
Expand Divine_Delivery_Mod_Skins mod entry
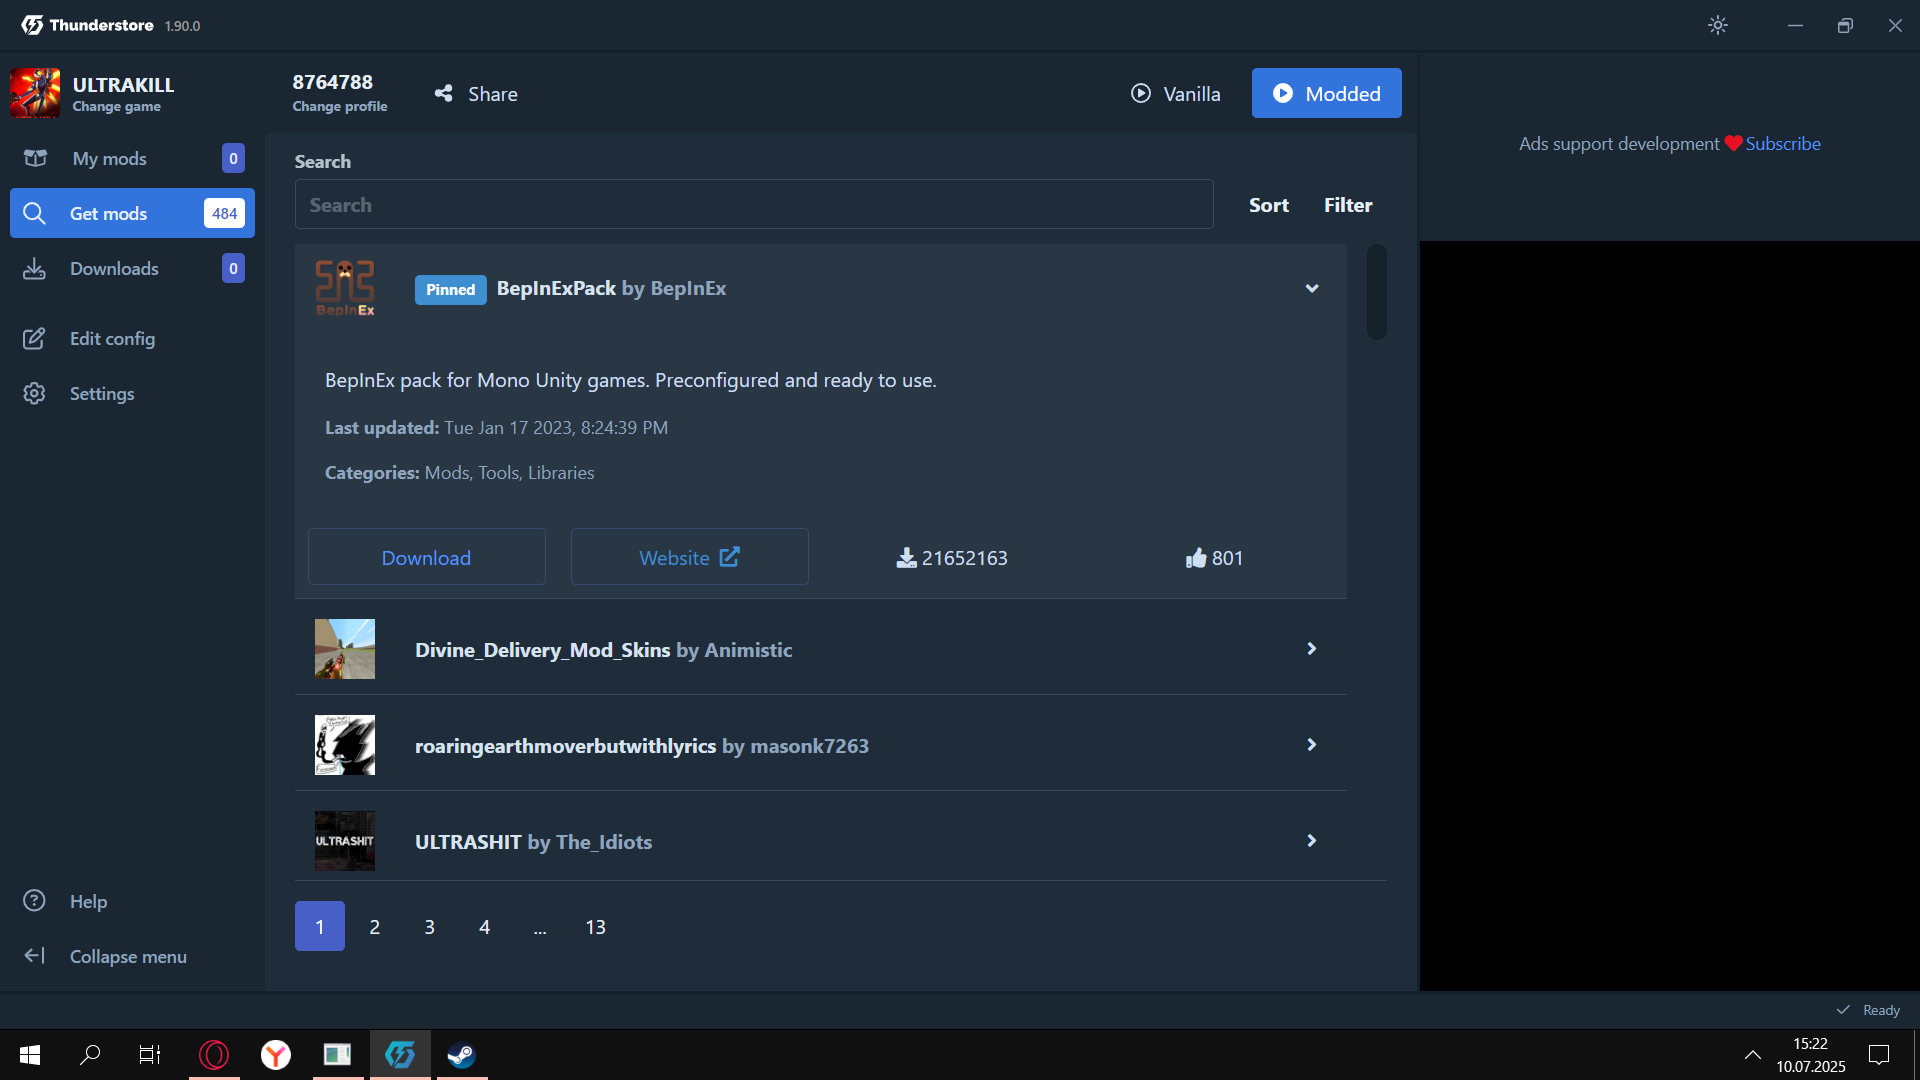click(x=1312, y=649)
